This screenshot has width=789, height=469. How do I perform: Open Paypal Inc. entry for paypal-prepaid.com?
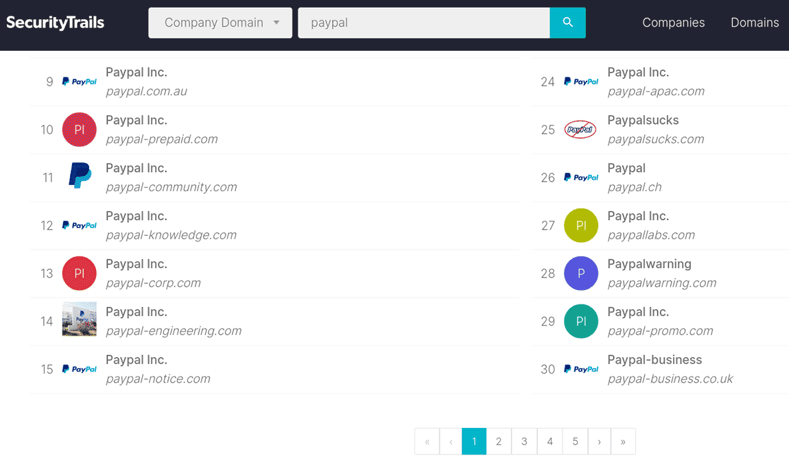pos(136,120)
